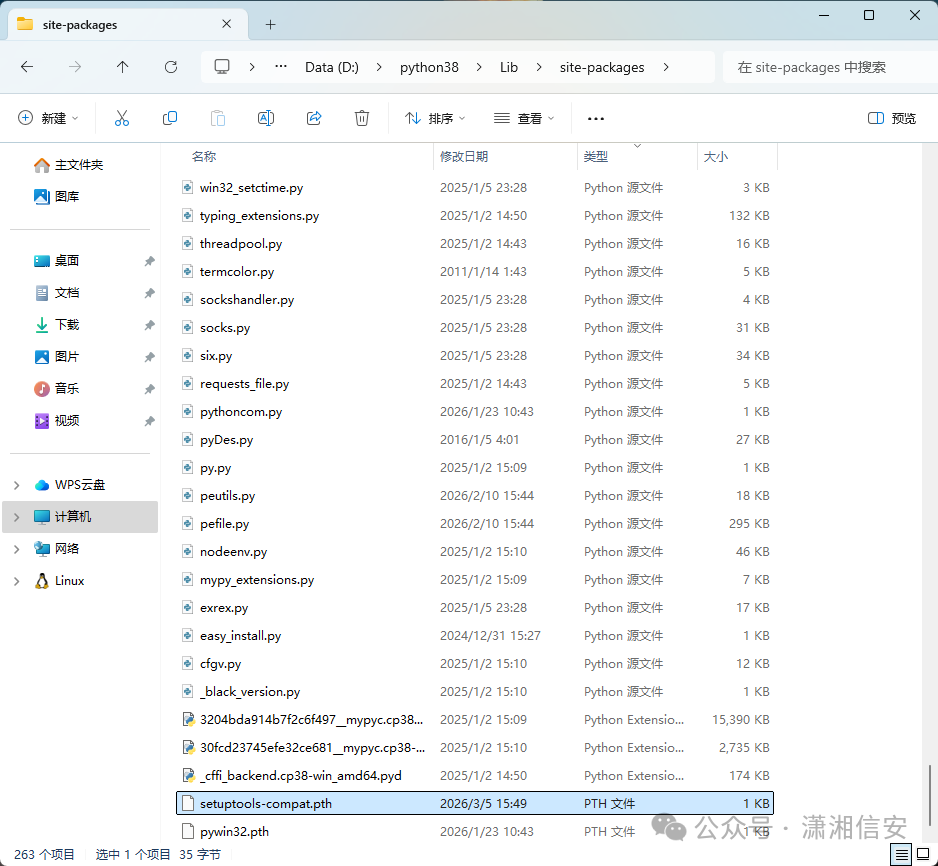Expand the 新建 dropdown
938x866 pixels.
(x=48, y=117)
